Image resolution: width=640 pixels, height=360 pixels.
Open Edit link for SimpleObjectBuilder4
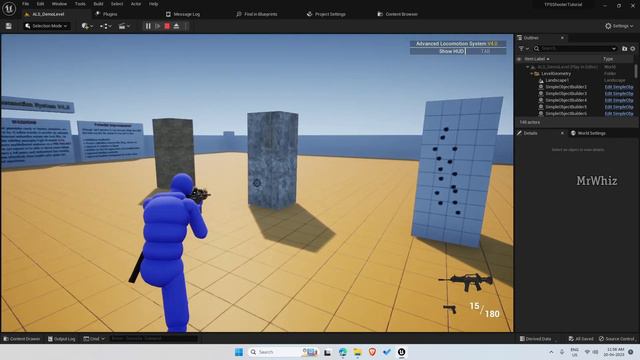(x=619, y=100)
